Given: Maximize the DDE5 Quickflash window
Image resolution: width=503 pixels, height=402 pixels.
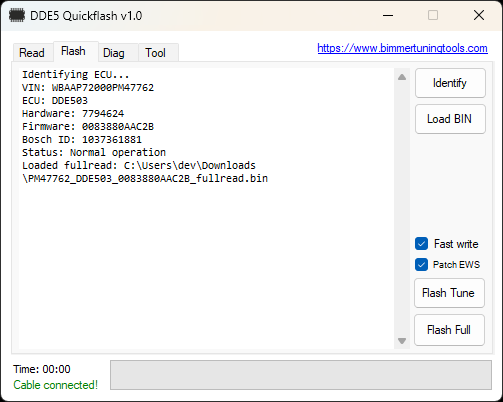Looking at the screenshot, I should 433,15.
